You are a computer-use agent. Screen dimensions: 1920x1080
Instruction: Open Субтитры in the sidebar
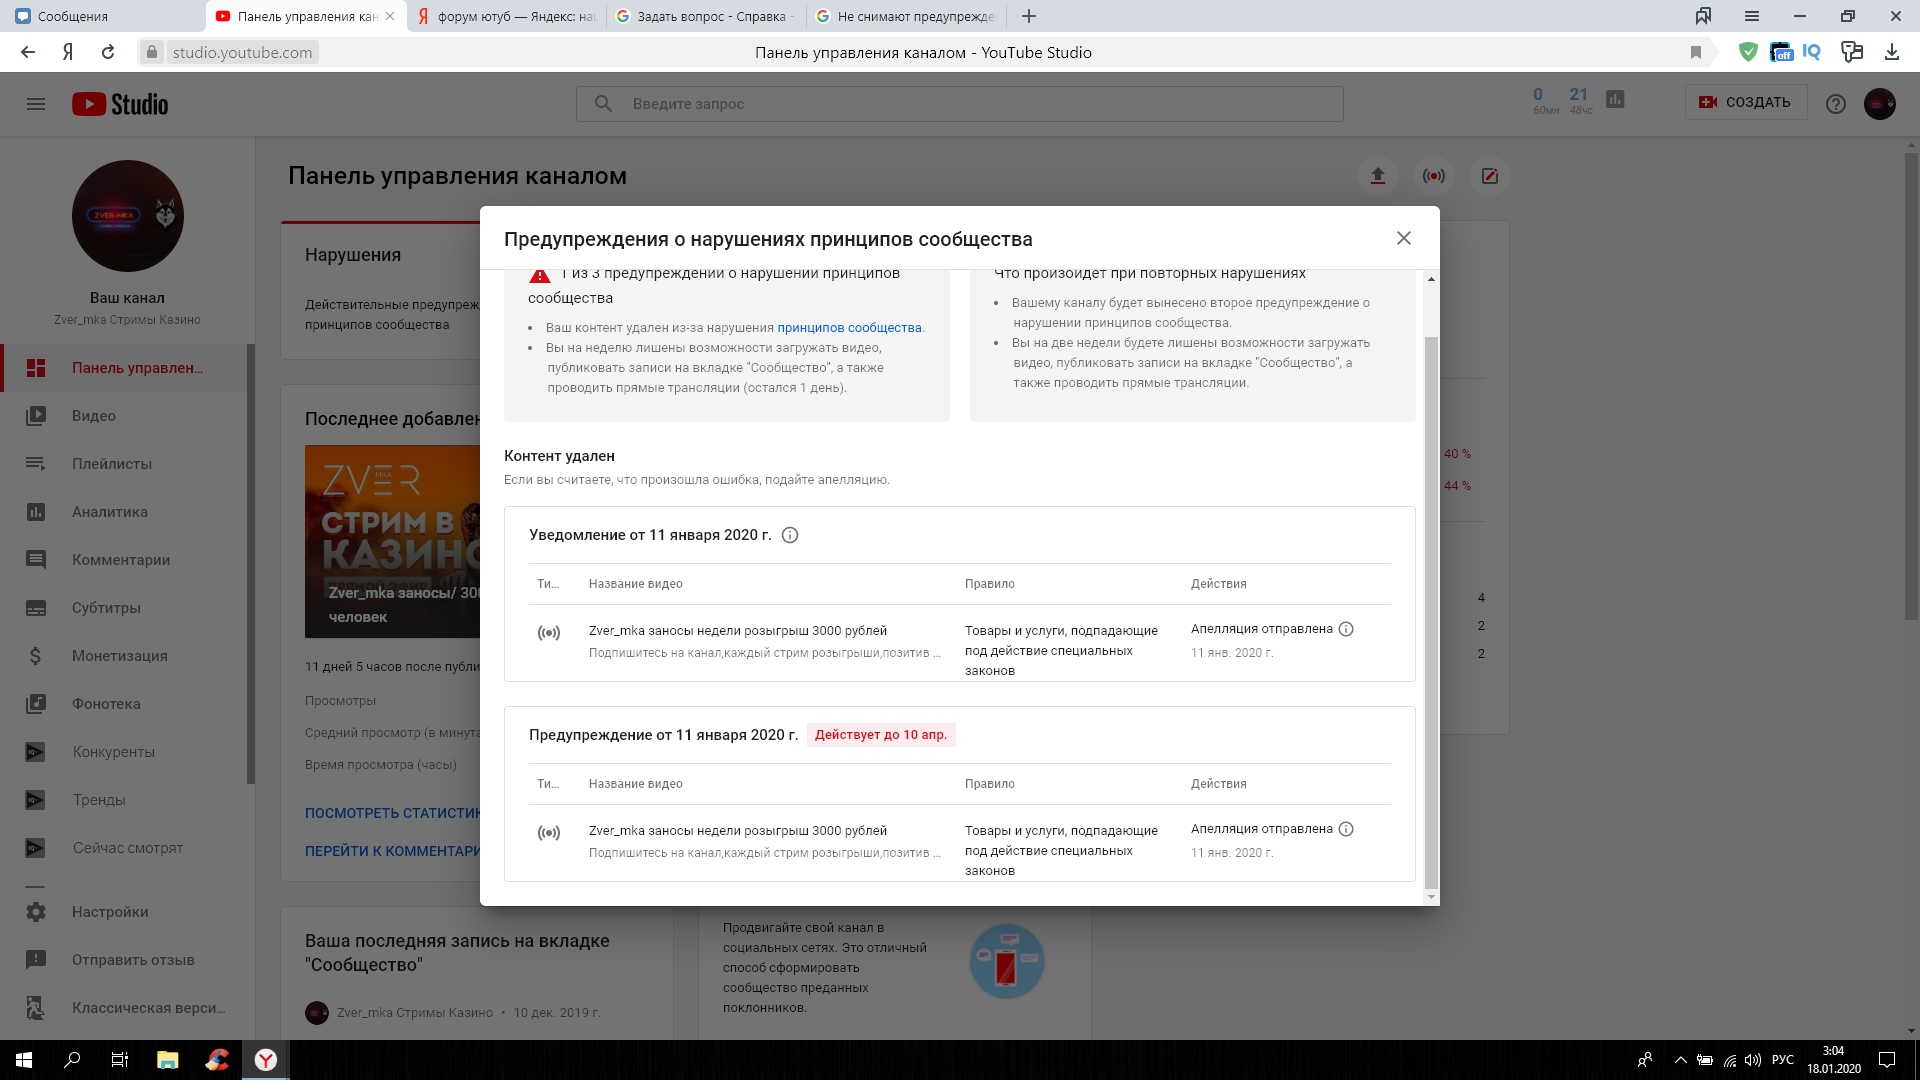click(126, 608)
